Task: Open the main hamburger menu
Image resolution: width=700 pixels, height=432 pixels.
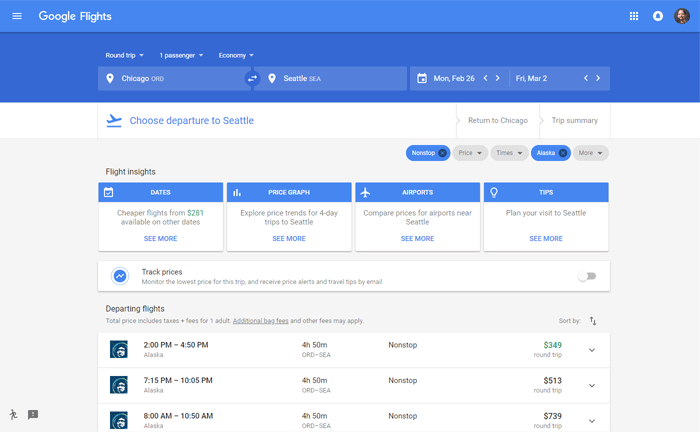Action: pyautogui.click(x=17, y=16)
